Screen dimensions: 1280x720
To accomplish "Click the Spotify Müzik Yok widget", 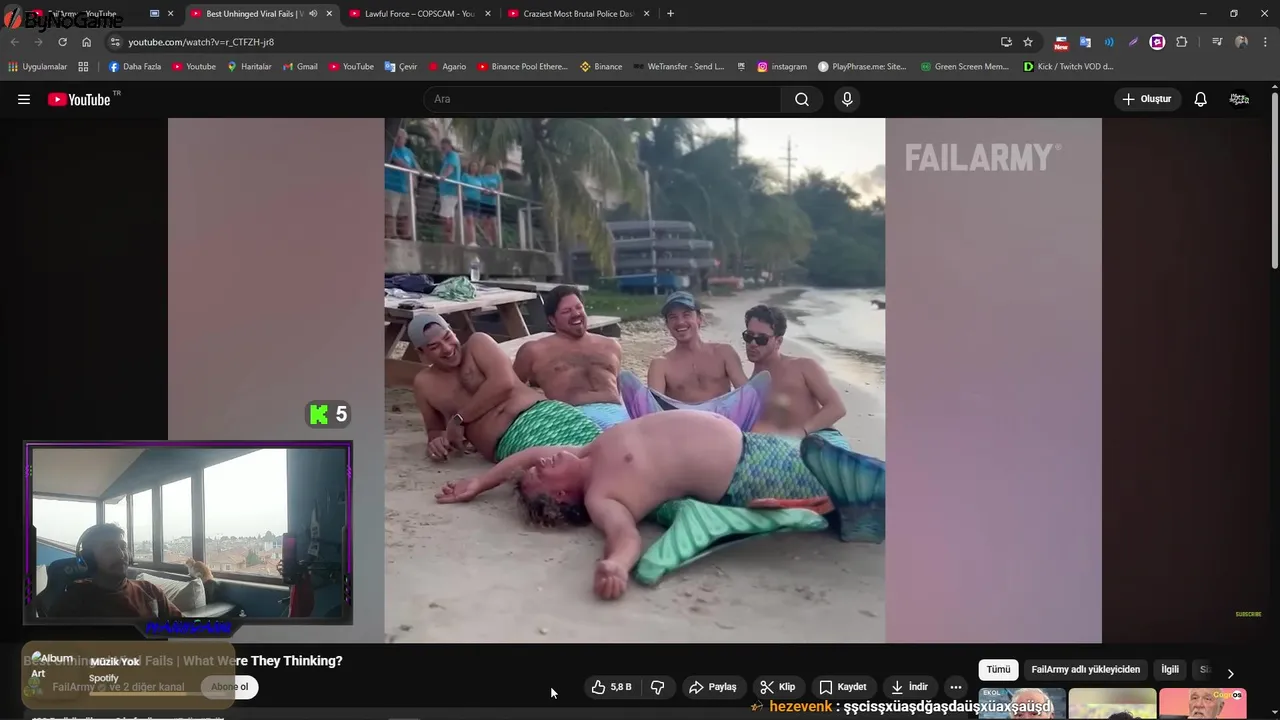I will point(128,676).
